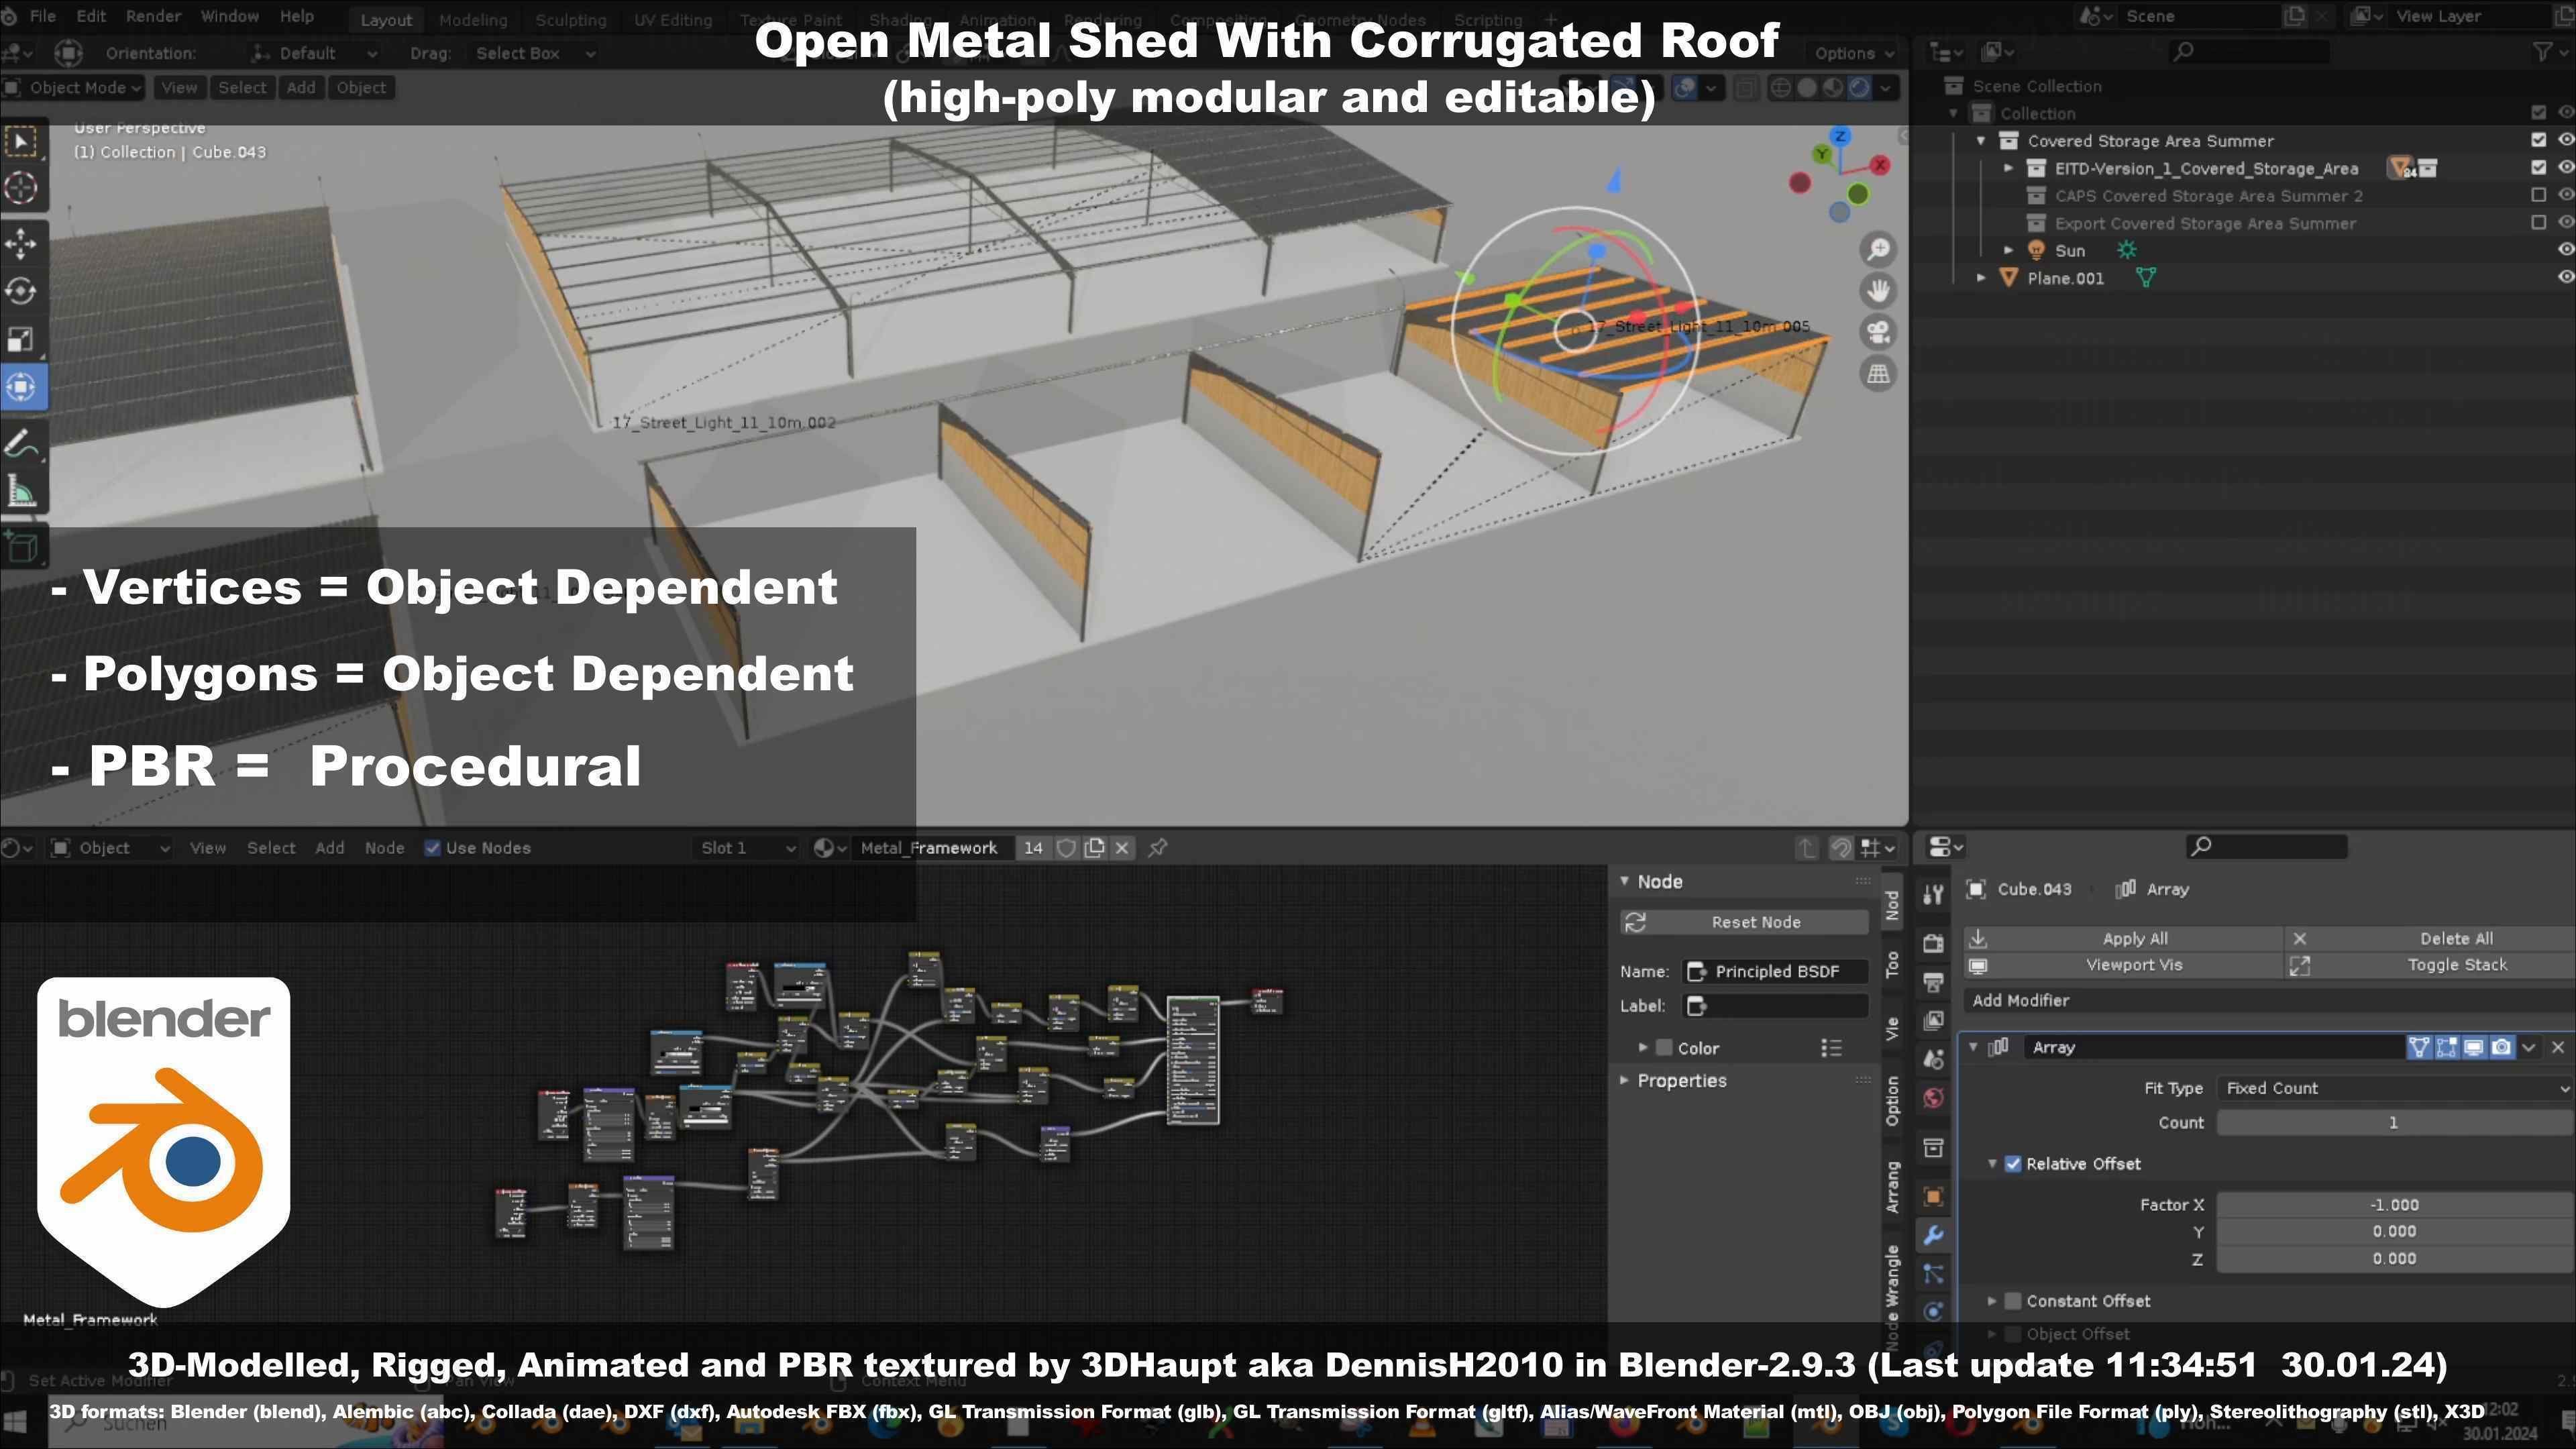Open the Drag Select Box dropdown

535,53
